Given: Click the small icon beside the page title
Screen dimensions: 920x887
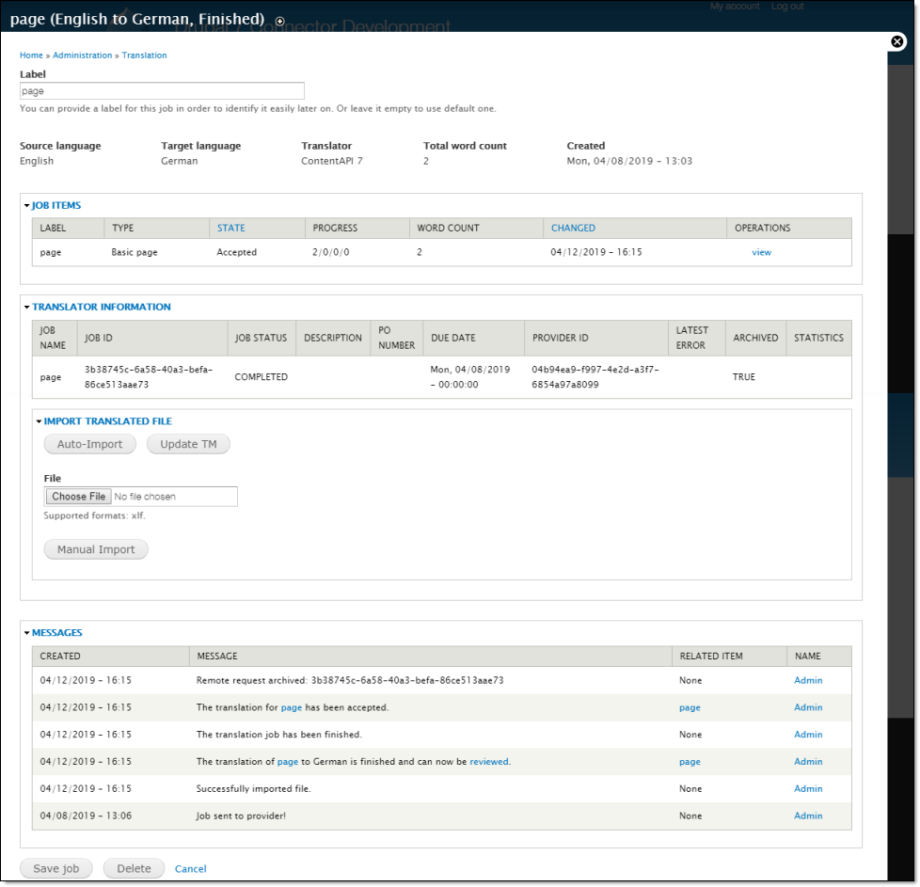Looking at the screenshot, I should (279, 21).
